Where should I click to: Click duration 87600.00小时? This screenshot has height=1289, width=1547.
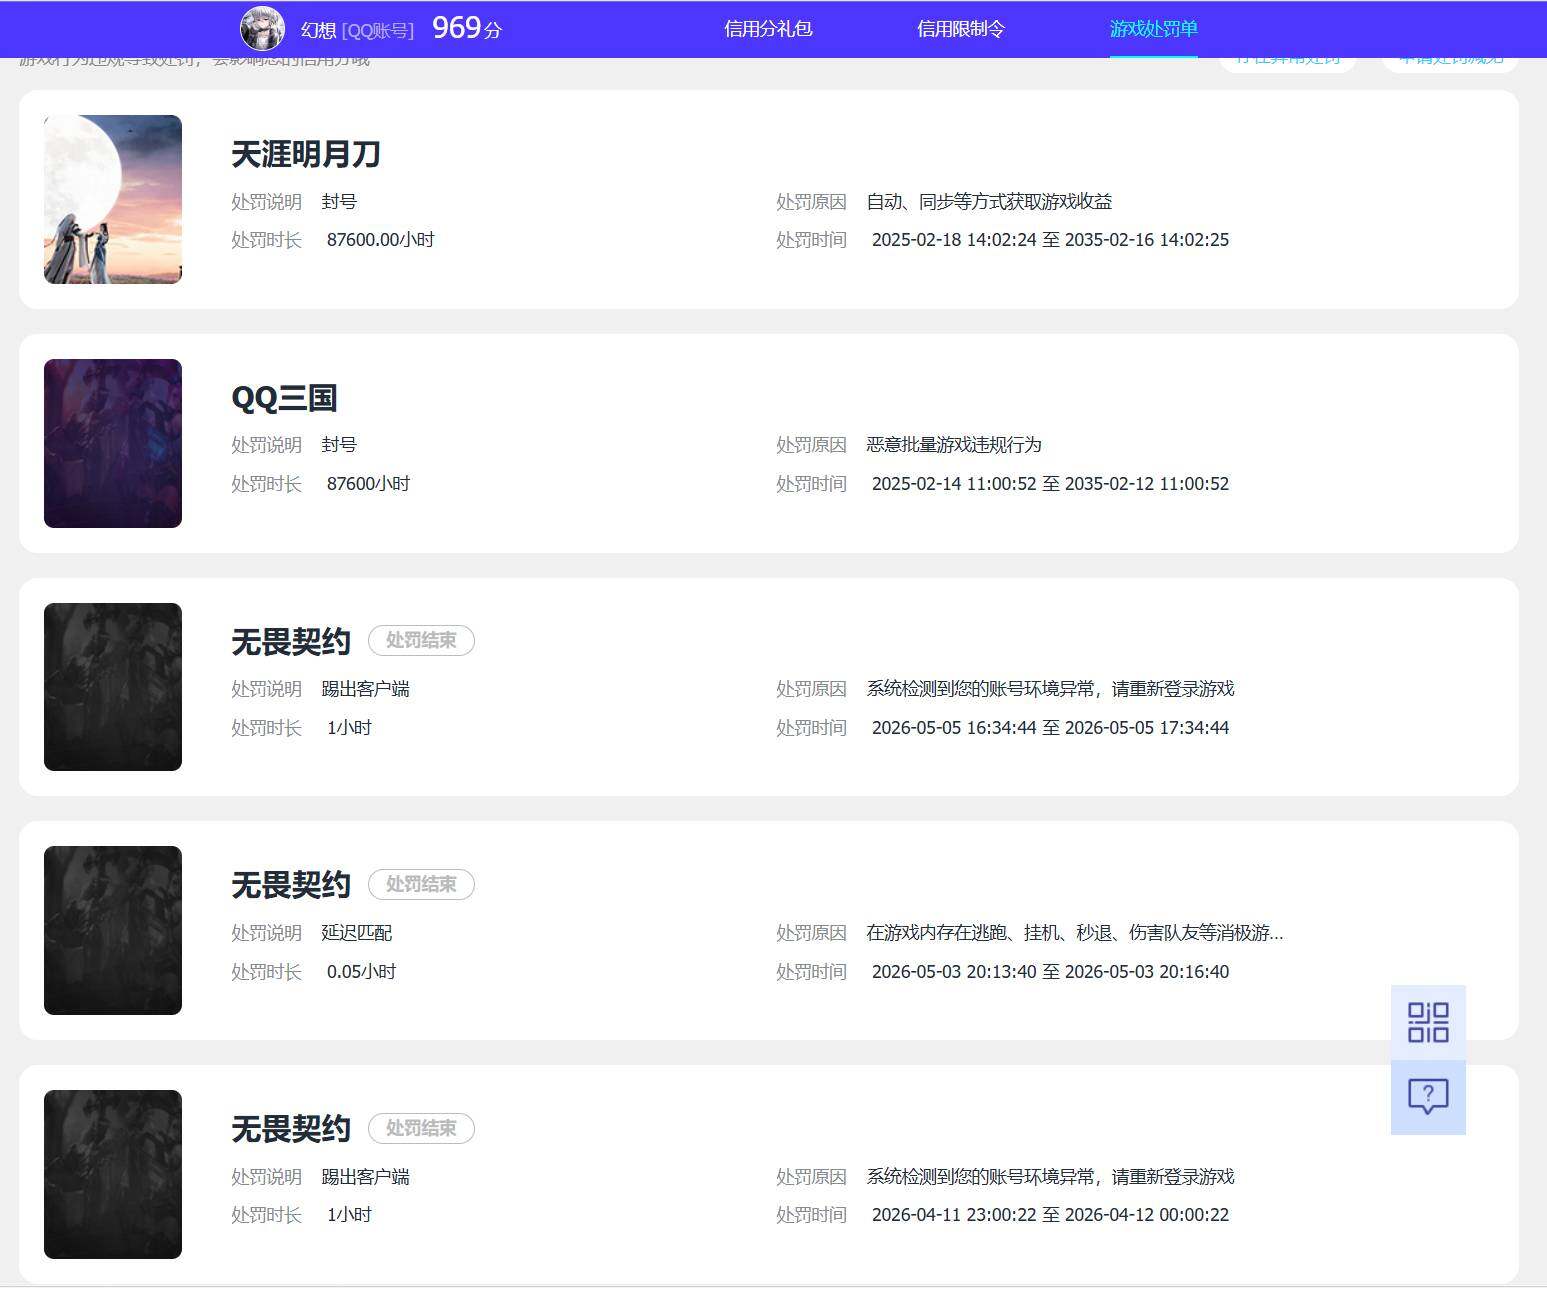pyautogui.click(x=380, y=240)
